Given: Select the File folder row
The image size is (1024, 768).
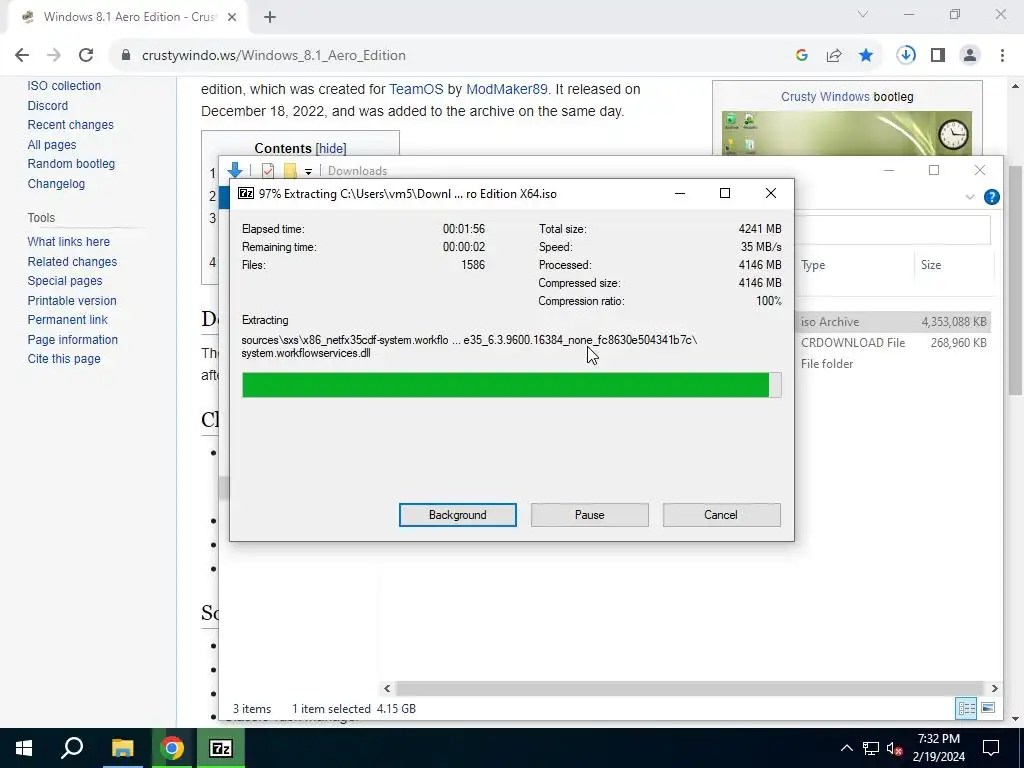Looking at the screenshot, I should click(x=893, y=364).
